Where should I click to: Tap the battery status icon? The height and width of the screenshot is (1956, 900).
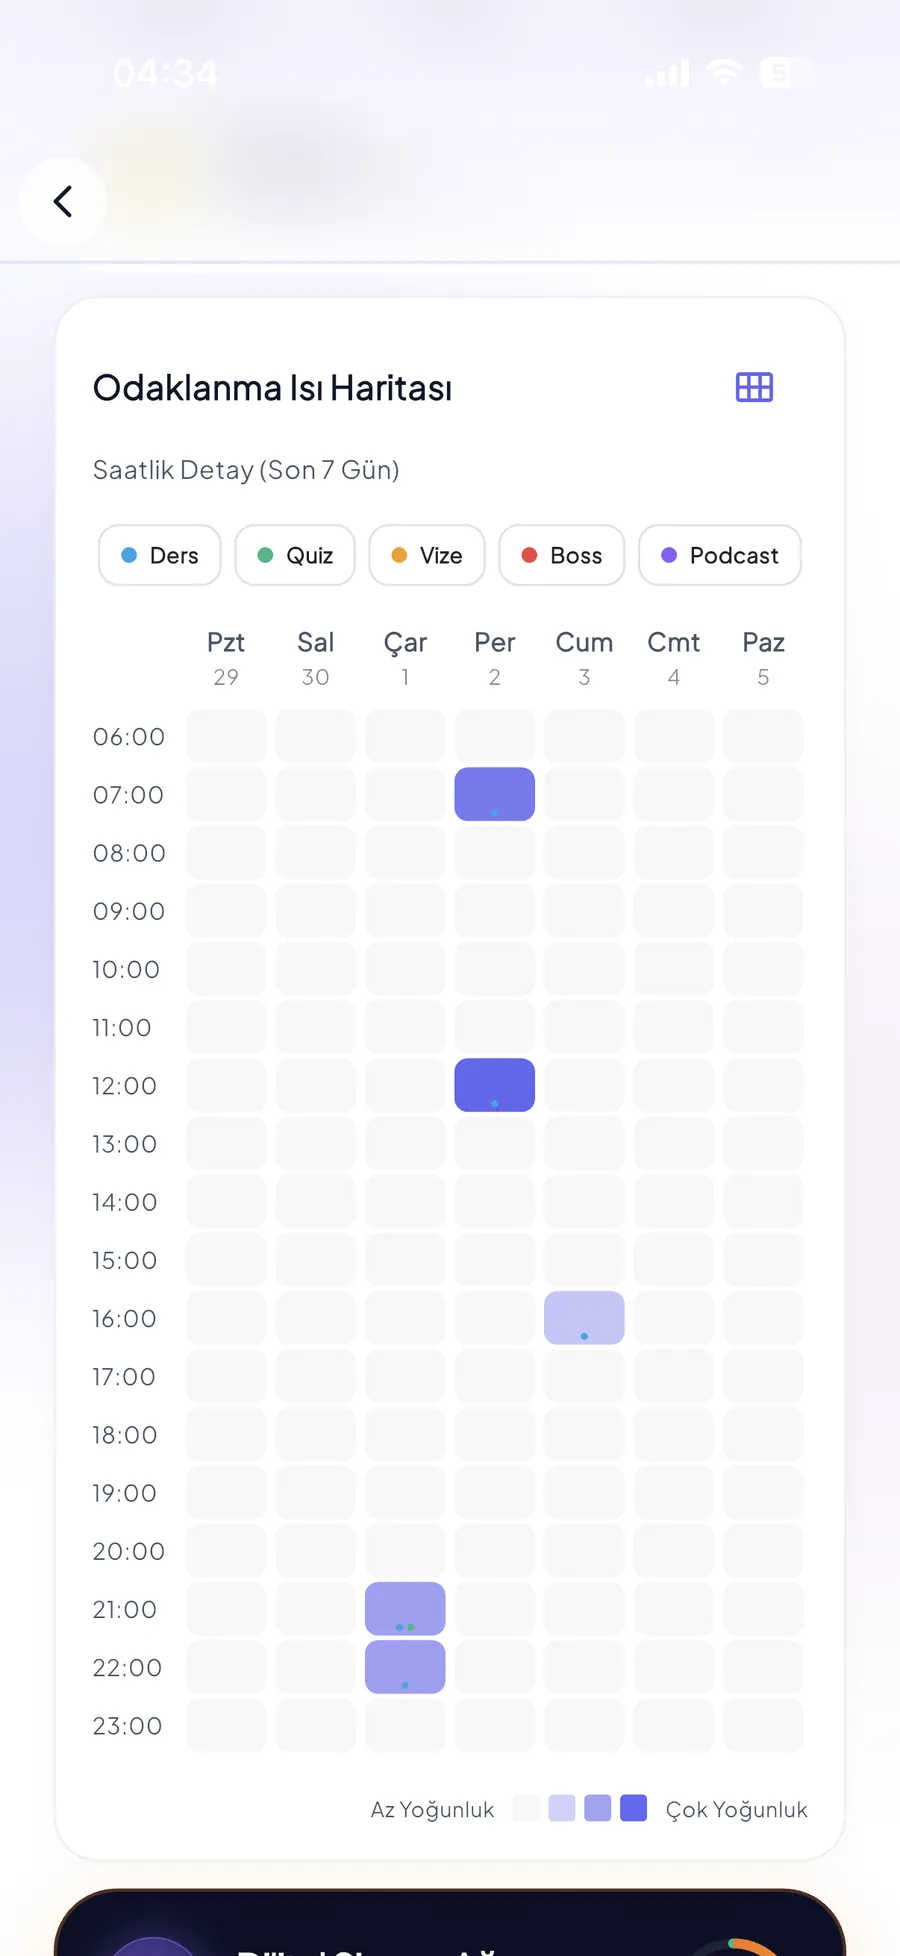(786, 72)
